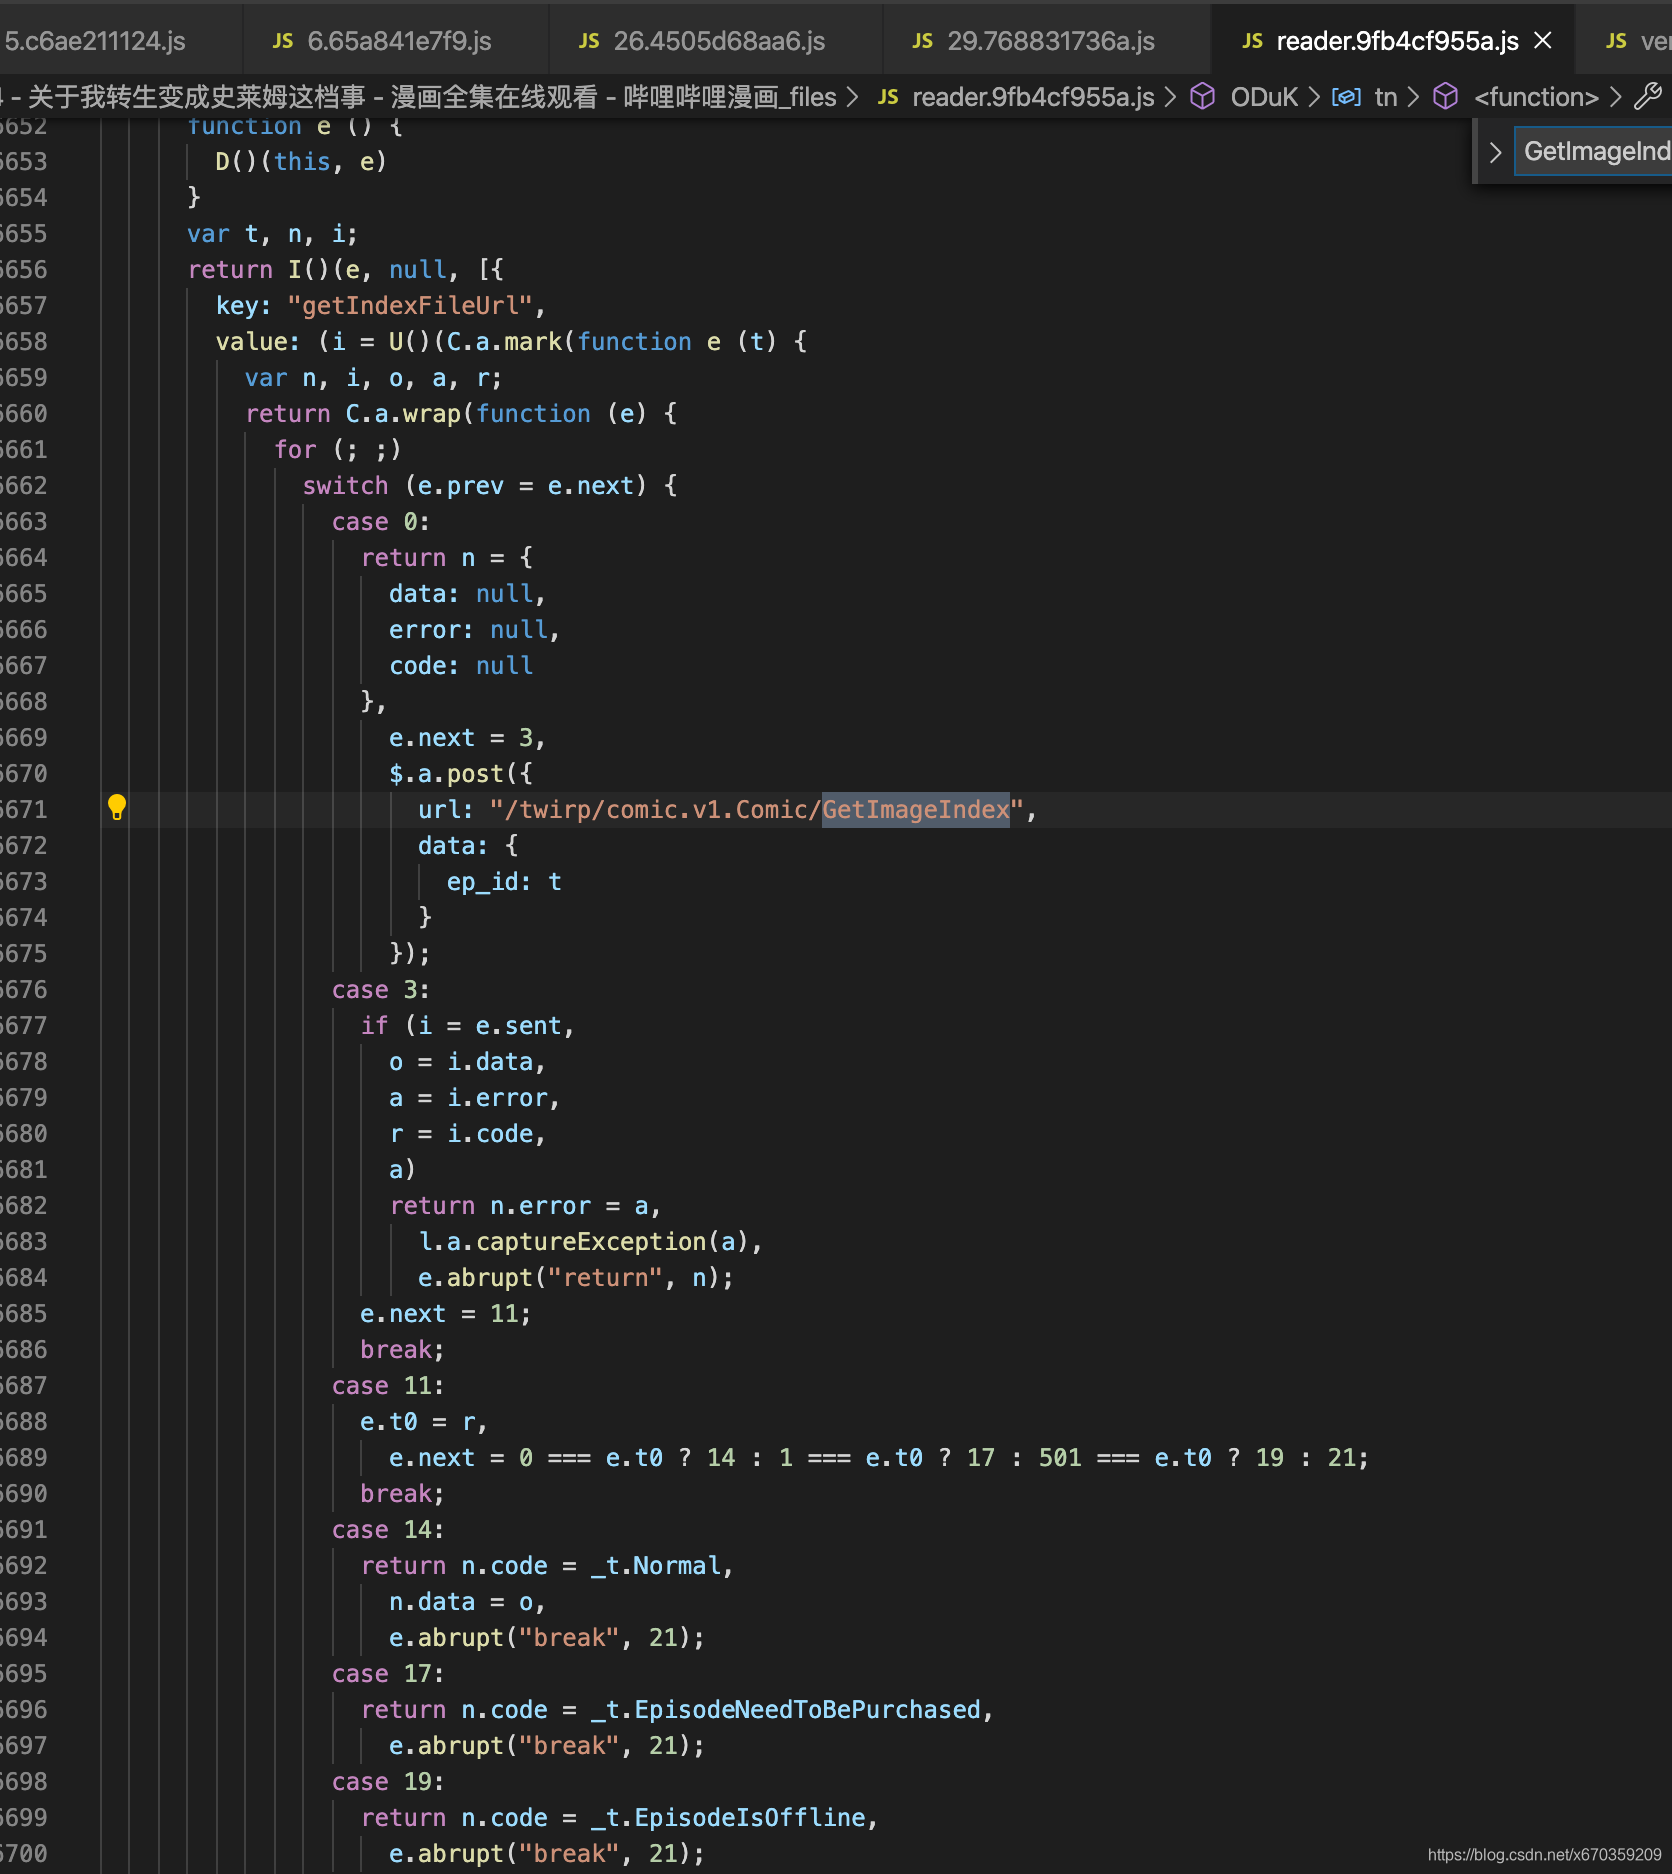Click the JS icon on 6.65a841e7f9.js tab

(283, 41)
